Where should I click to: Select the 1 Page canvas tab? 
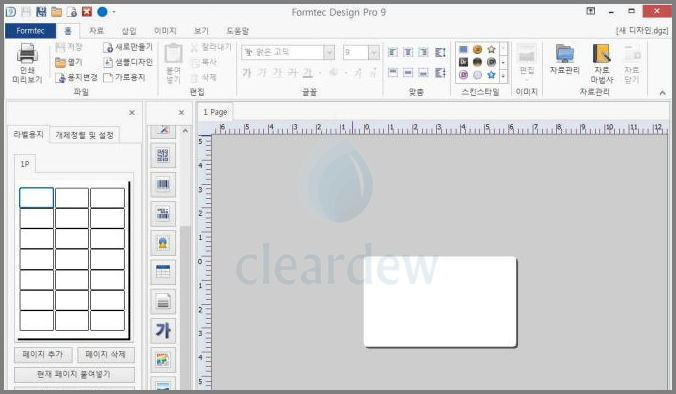(x=215, y=112)
